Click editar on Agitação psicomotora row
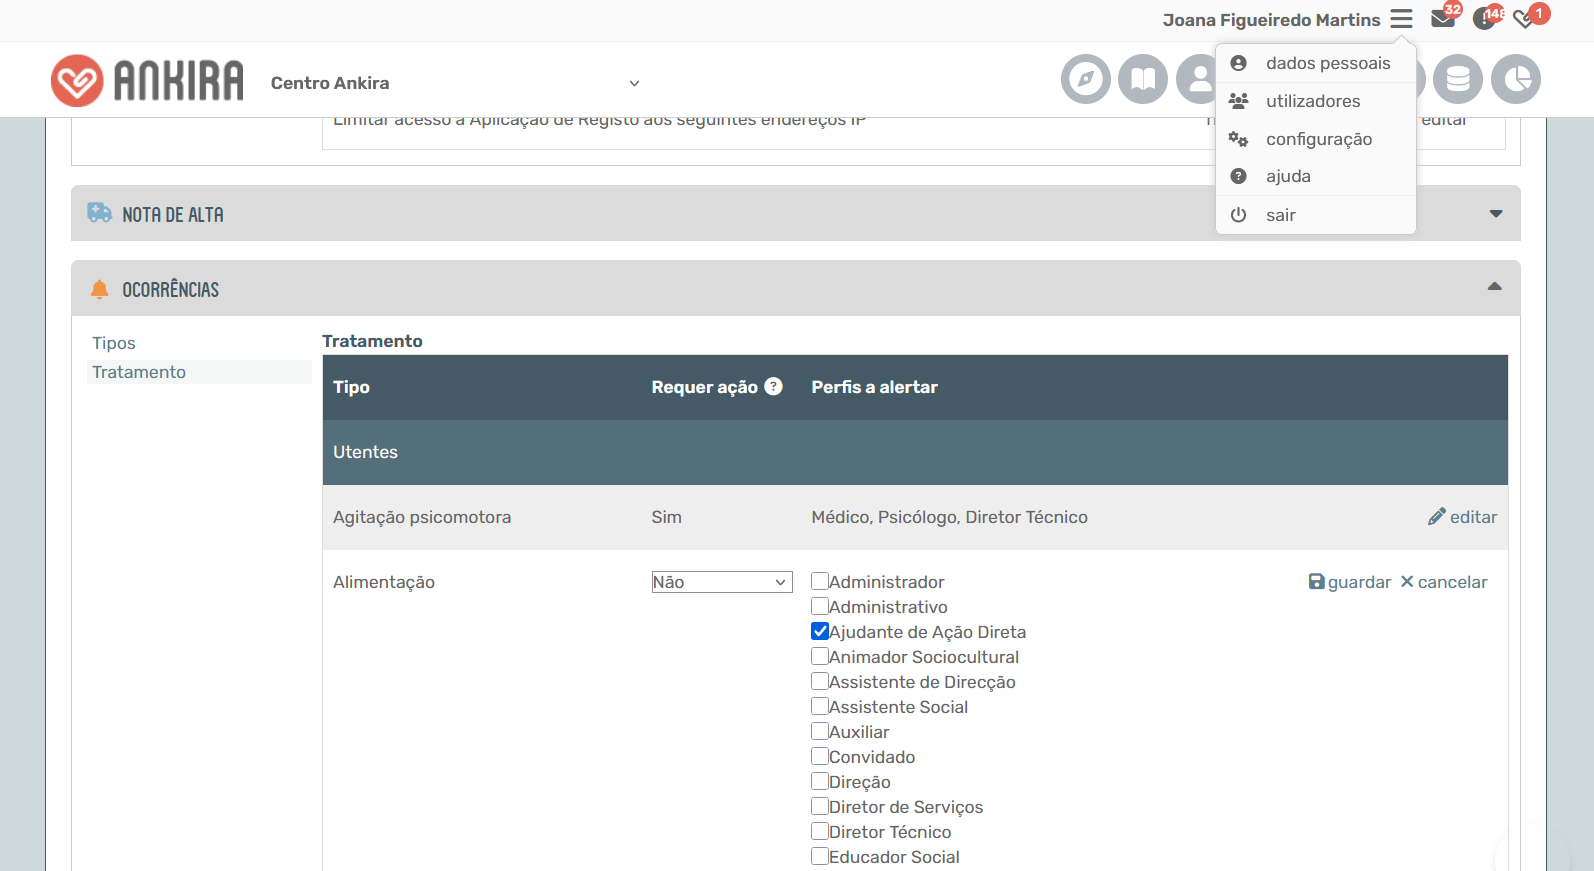 click(1462, 517)
